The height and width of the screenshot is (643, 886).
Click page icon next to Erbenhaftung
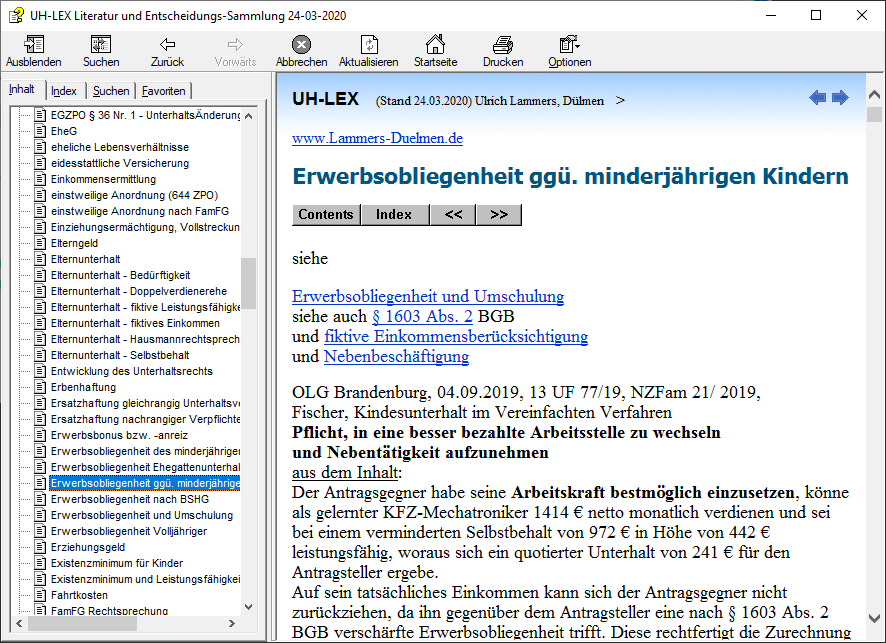[40, 387]
